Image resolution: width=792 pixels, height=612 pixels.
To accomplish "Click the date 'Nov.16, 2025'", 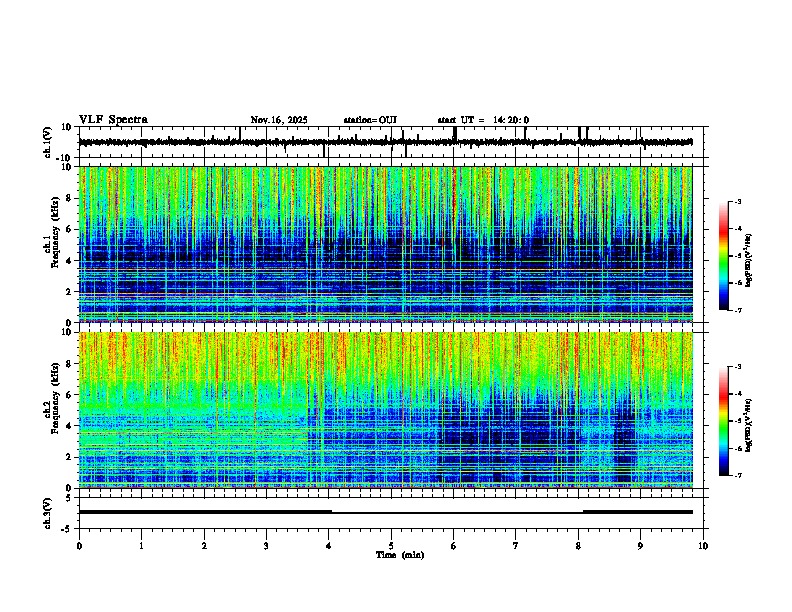I will pos(279,120).
